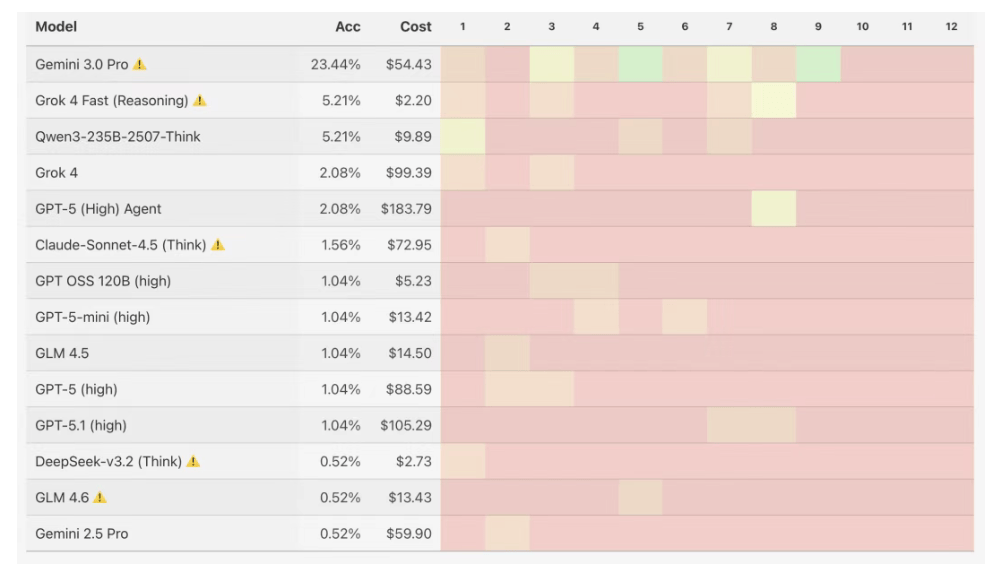Click the warning icon beside GLM 4.6
The image size is (1002, 576).
[x=100, y=498]
